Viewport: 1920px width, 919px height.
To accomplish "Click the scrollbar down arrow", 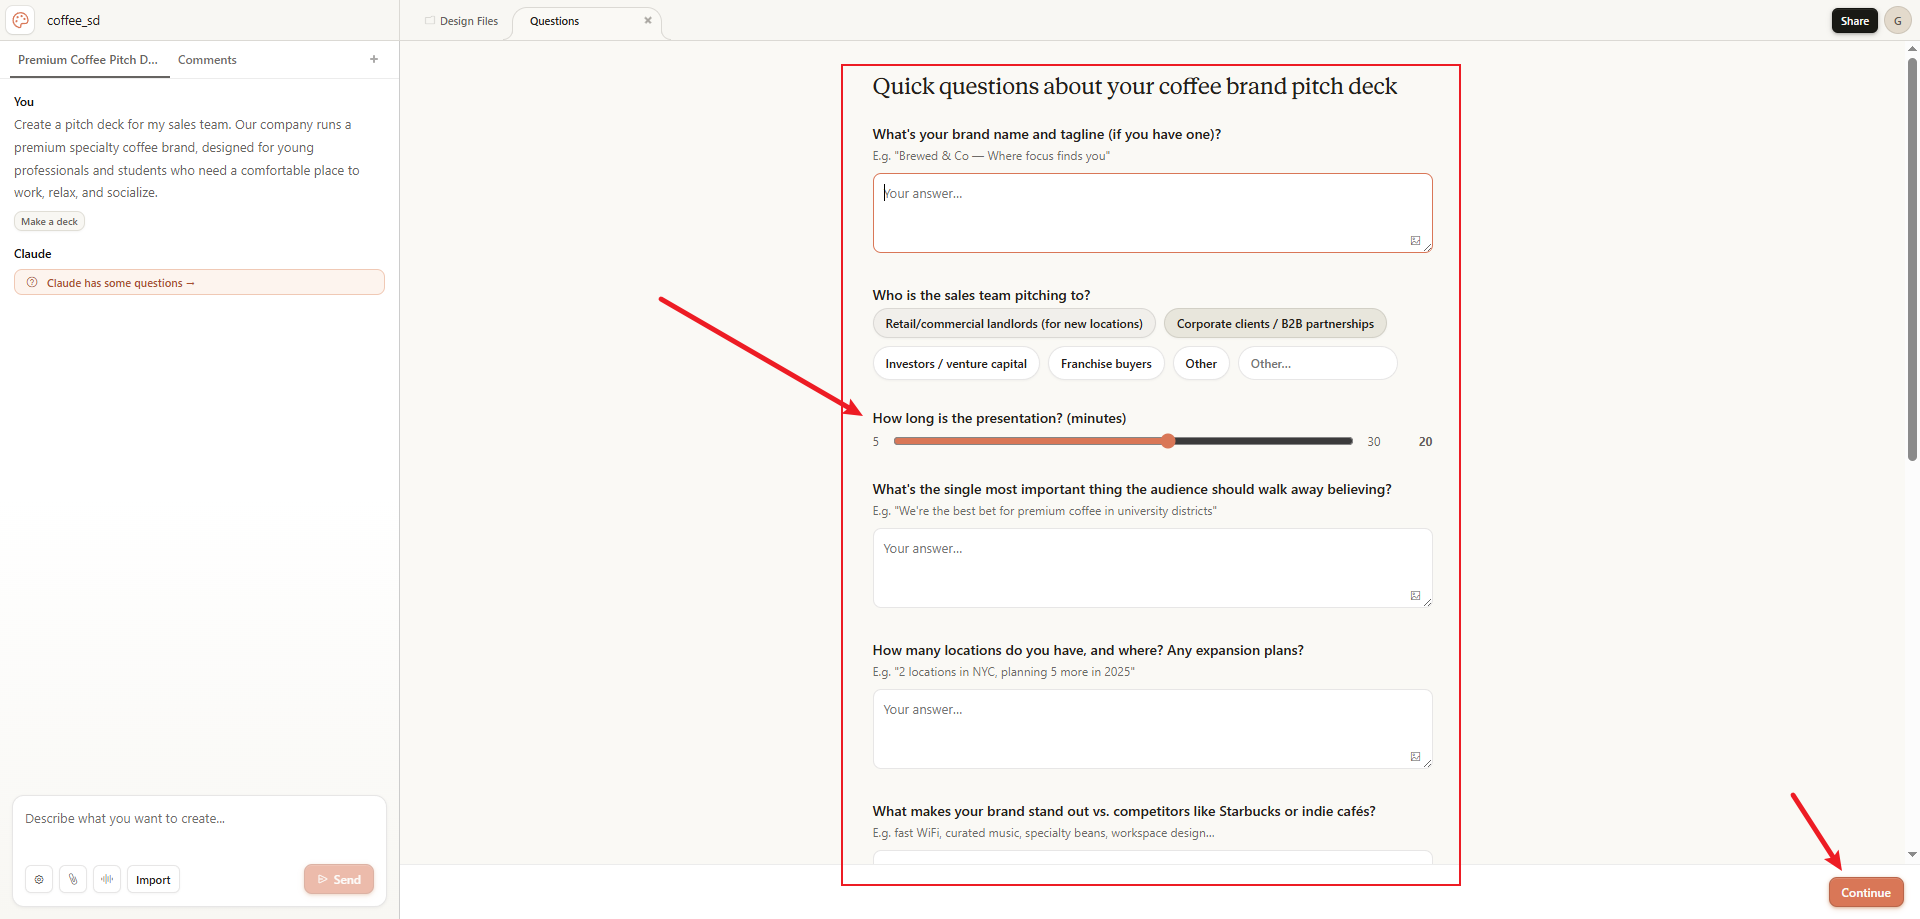I will (1912, 855).
